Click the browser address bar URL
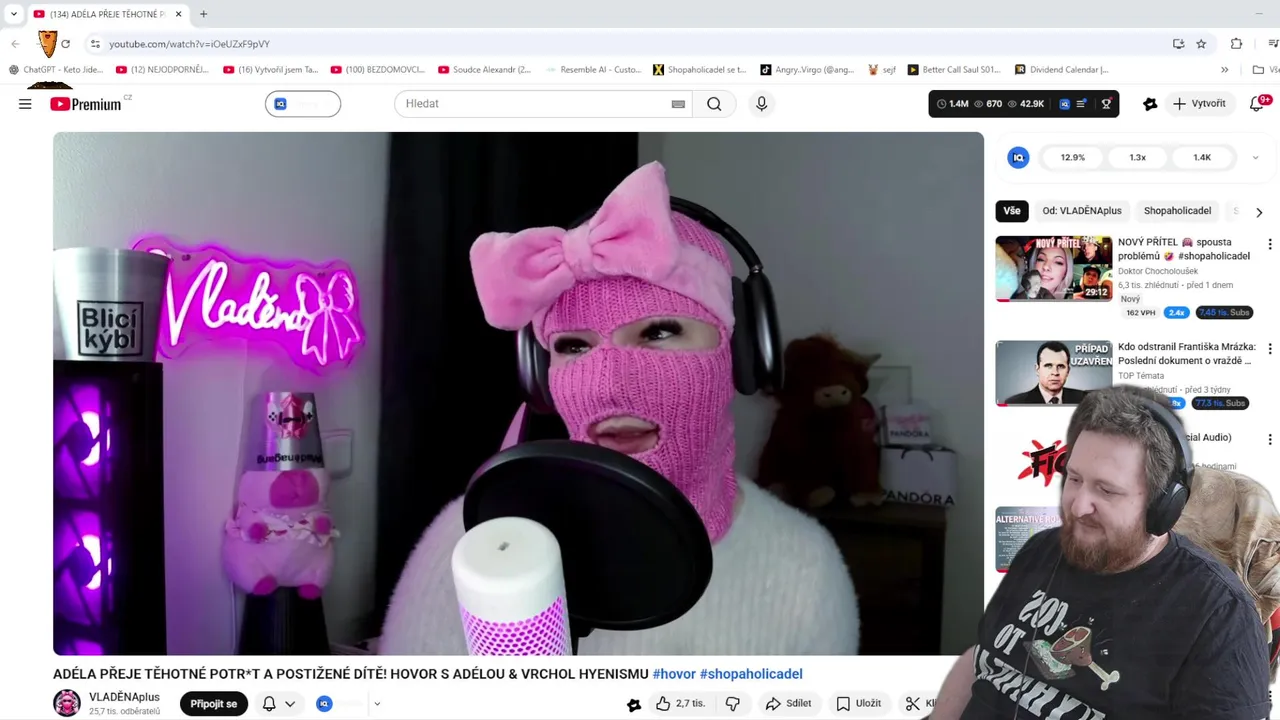Viewport: 1280px width, 720px height. (189, 44)
